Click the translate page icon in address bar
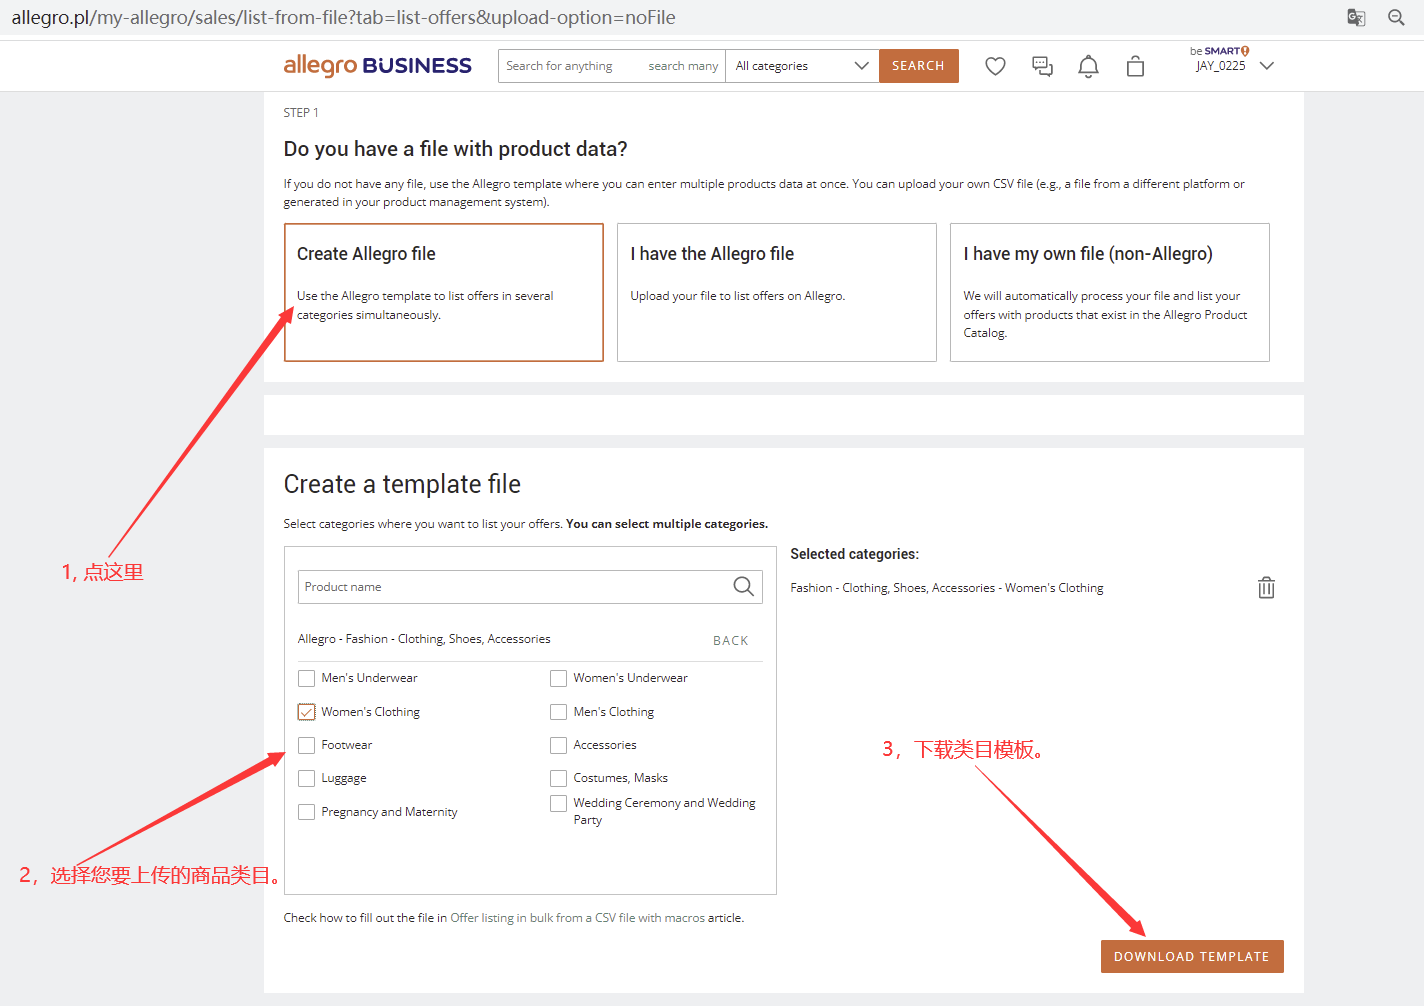Image resolution: width=1424 pixels, height=1006 pixels. point(1356,17)
